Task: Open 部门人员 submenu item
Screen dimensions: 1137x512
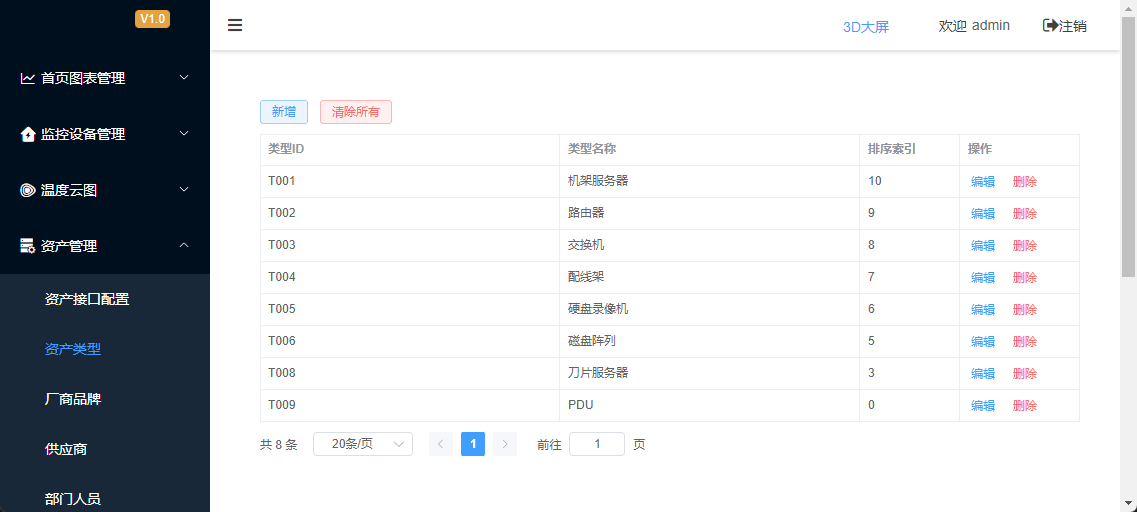Action: pyautogui.click(x=73, y=499)
